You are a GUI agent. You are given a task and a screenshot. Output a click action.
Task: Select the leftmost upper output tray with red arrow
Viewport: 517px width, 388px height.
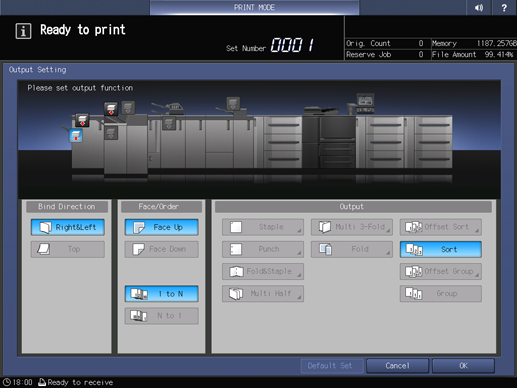coord(82,120)
